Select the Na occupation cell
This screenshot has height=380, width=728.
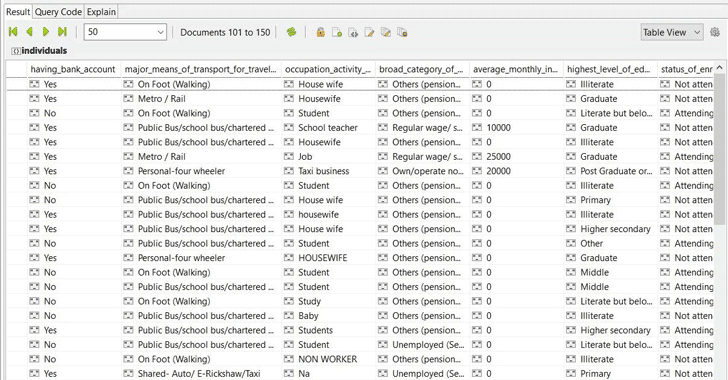pos(329,373)
